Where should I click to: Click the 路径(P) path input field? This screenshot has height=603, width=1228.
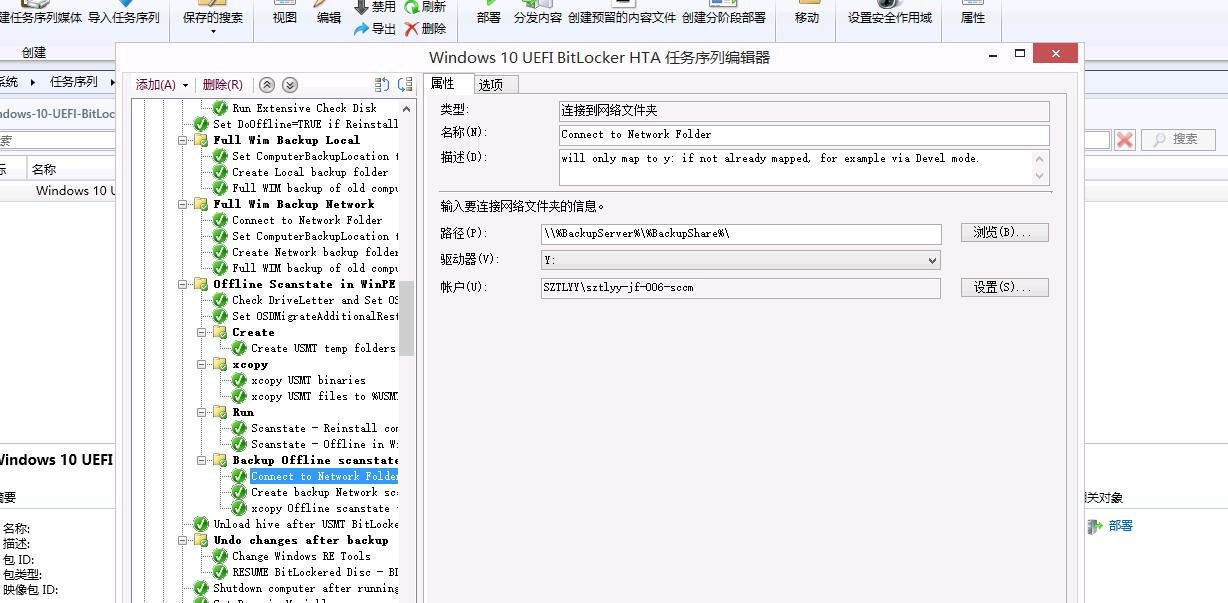point(741,233)
